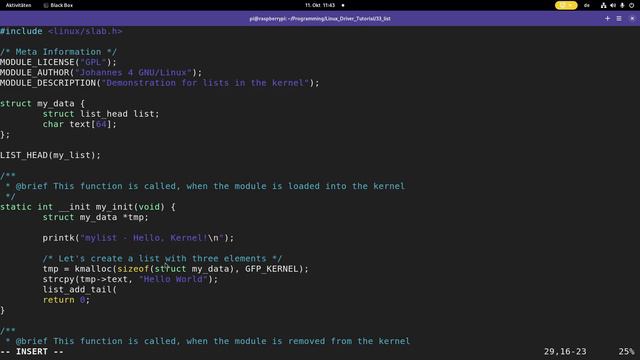Click the 'tmp = kmalloc(' line
The height and width of the screenshot is (360, 640).
[x=176, y=269]
